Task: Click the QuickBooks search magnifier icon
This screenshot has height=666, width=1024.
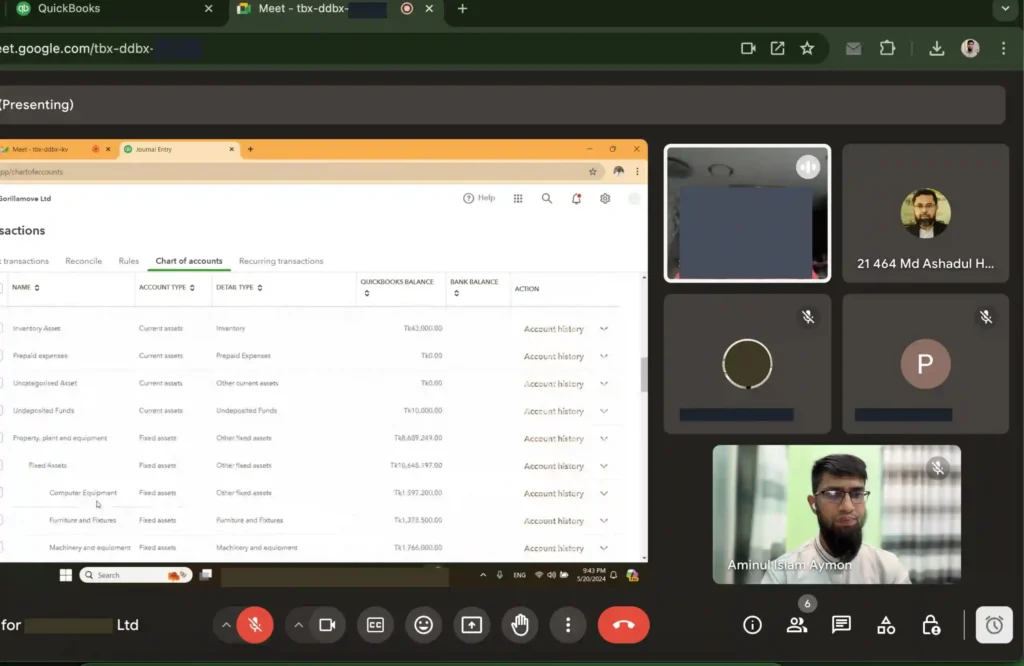Action: [547, 198]
